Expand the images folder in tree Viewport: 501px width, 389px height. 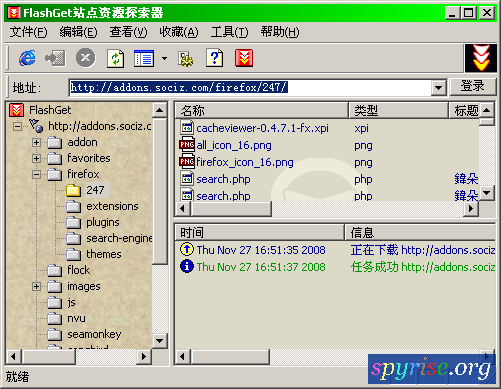click(x=36, y=286)
